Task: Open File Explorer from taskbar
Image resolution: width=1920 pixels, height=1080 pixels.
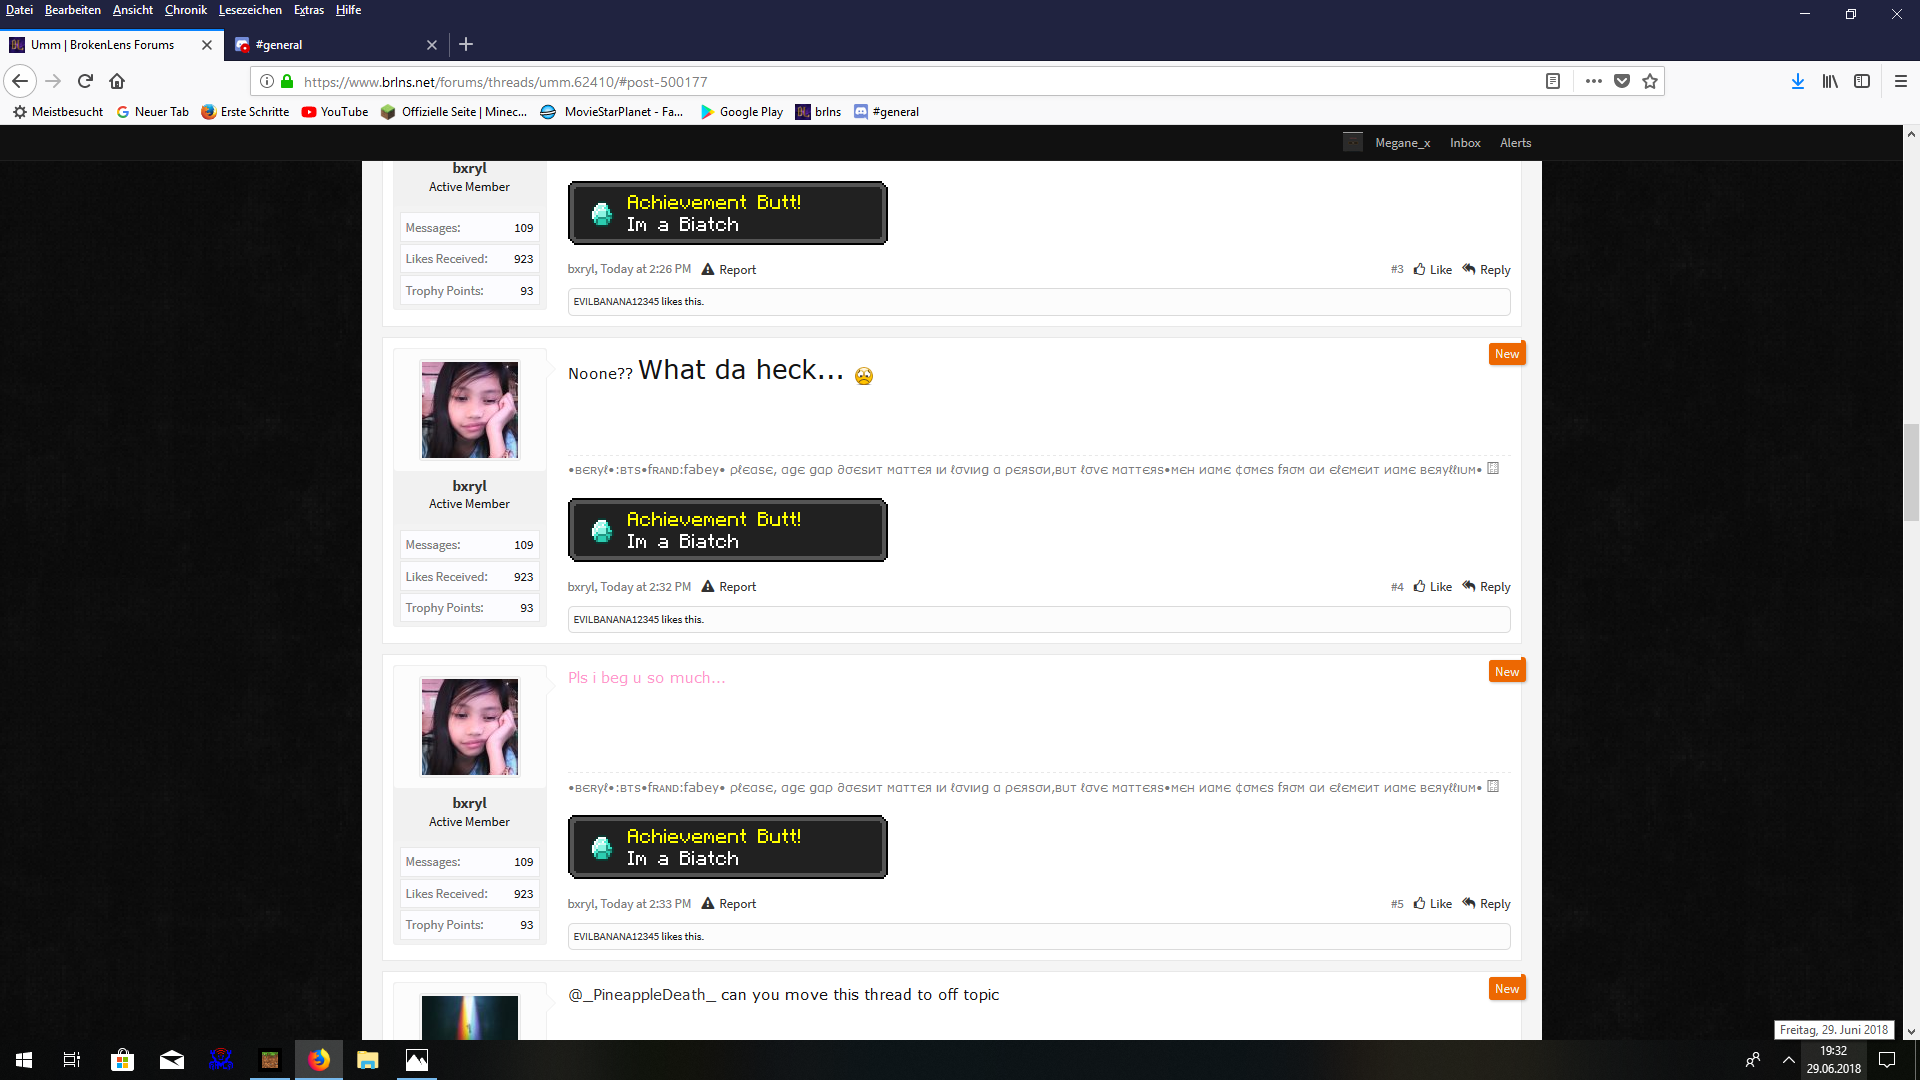Action: (x=368, y=1060)
